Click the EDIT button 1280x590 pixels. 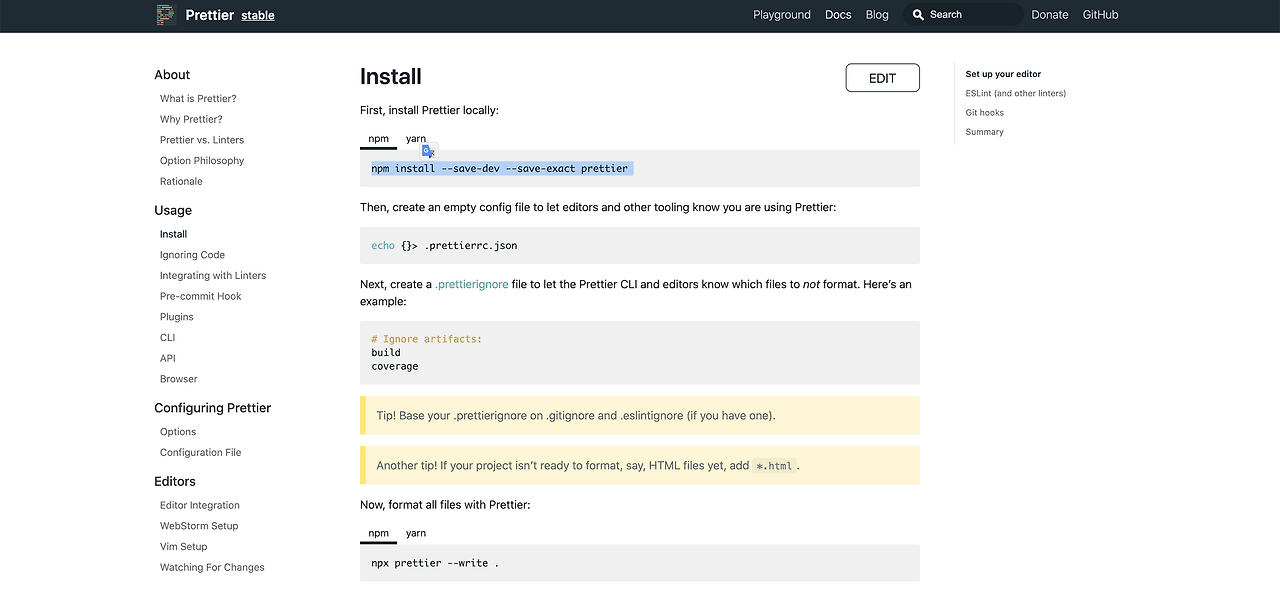click(882, 78)
